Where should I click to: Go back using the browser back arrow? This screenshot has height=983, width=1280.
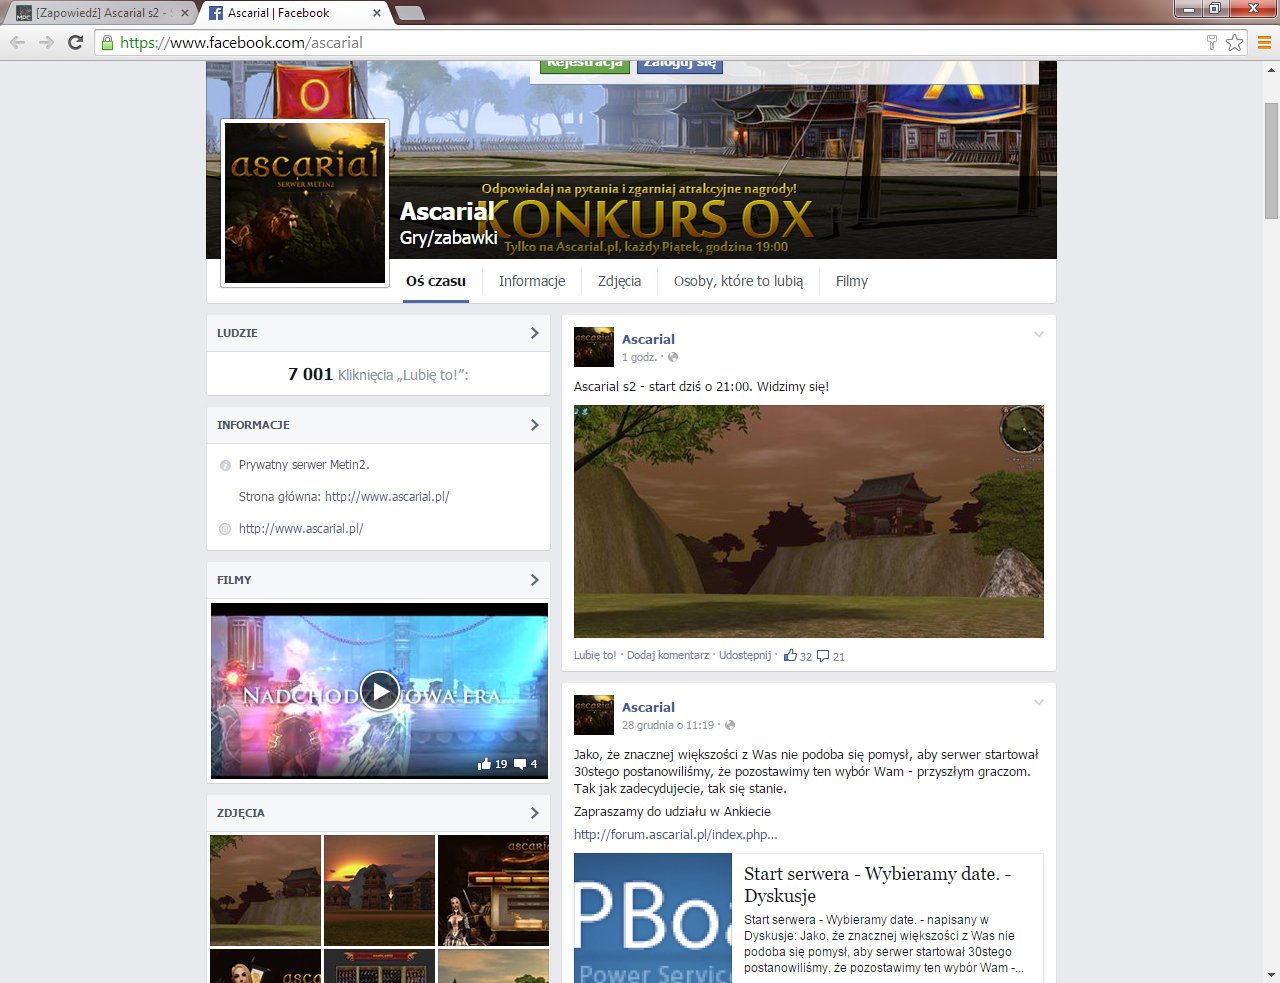(17, 42)
